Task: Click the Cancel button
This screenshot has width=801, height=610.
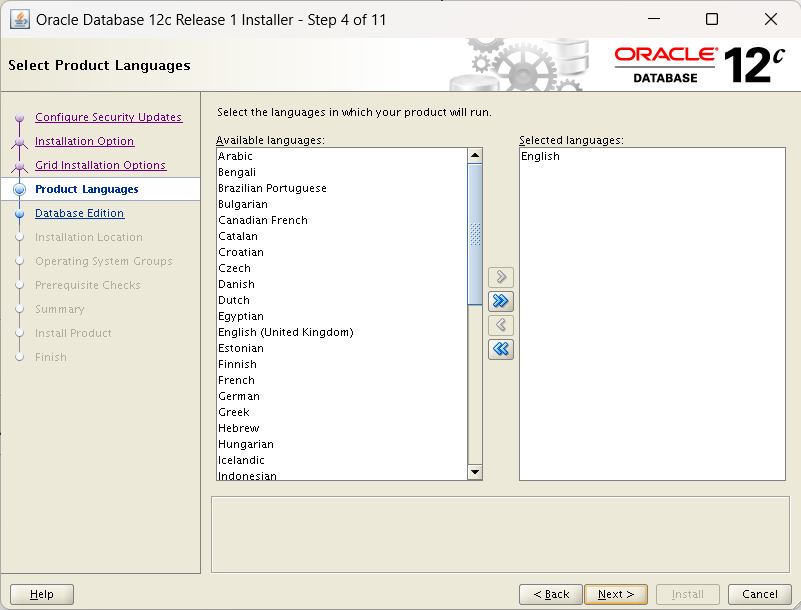Action: coord(760,594)
